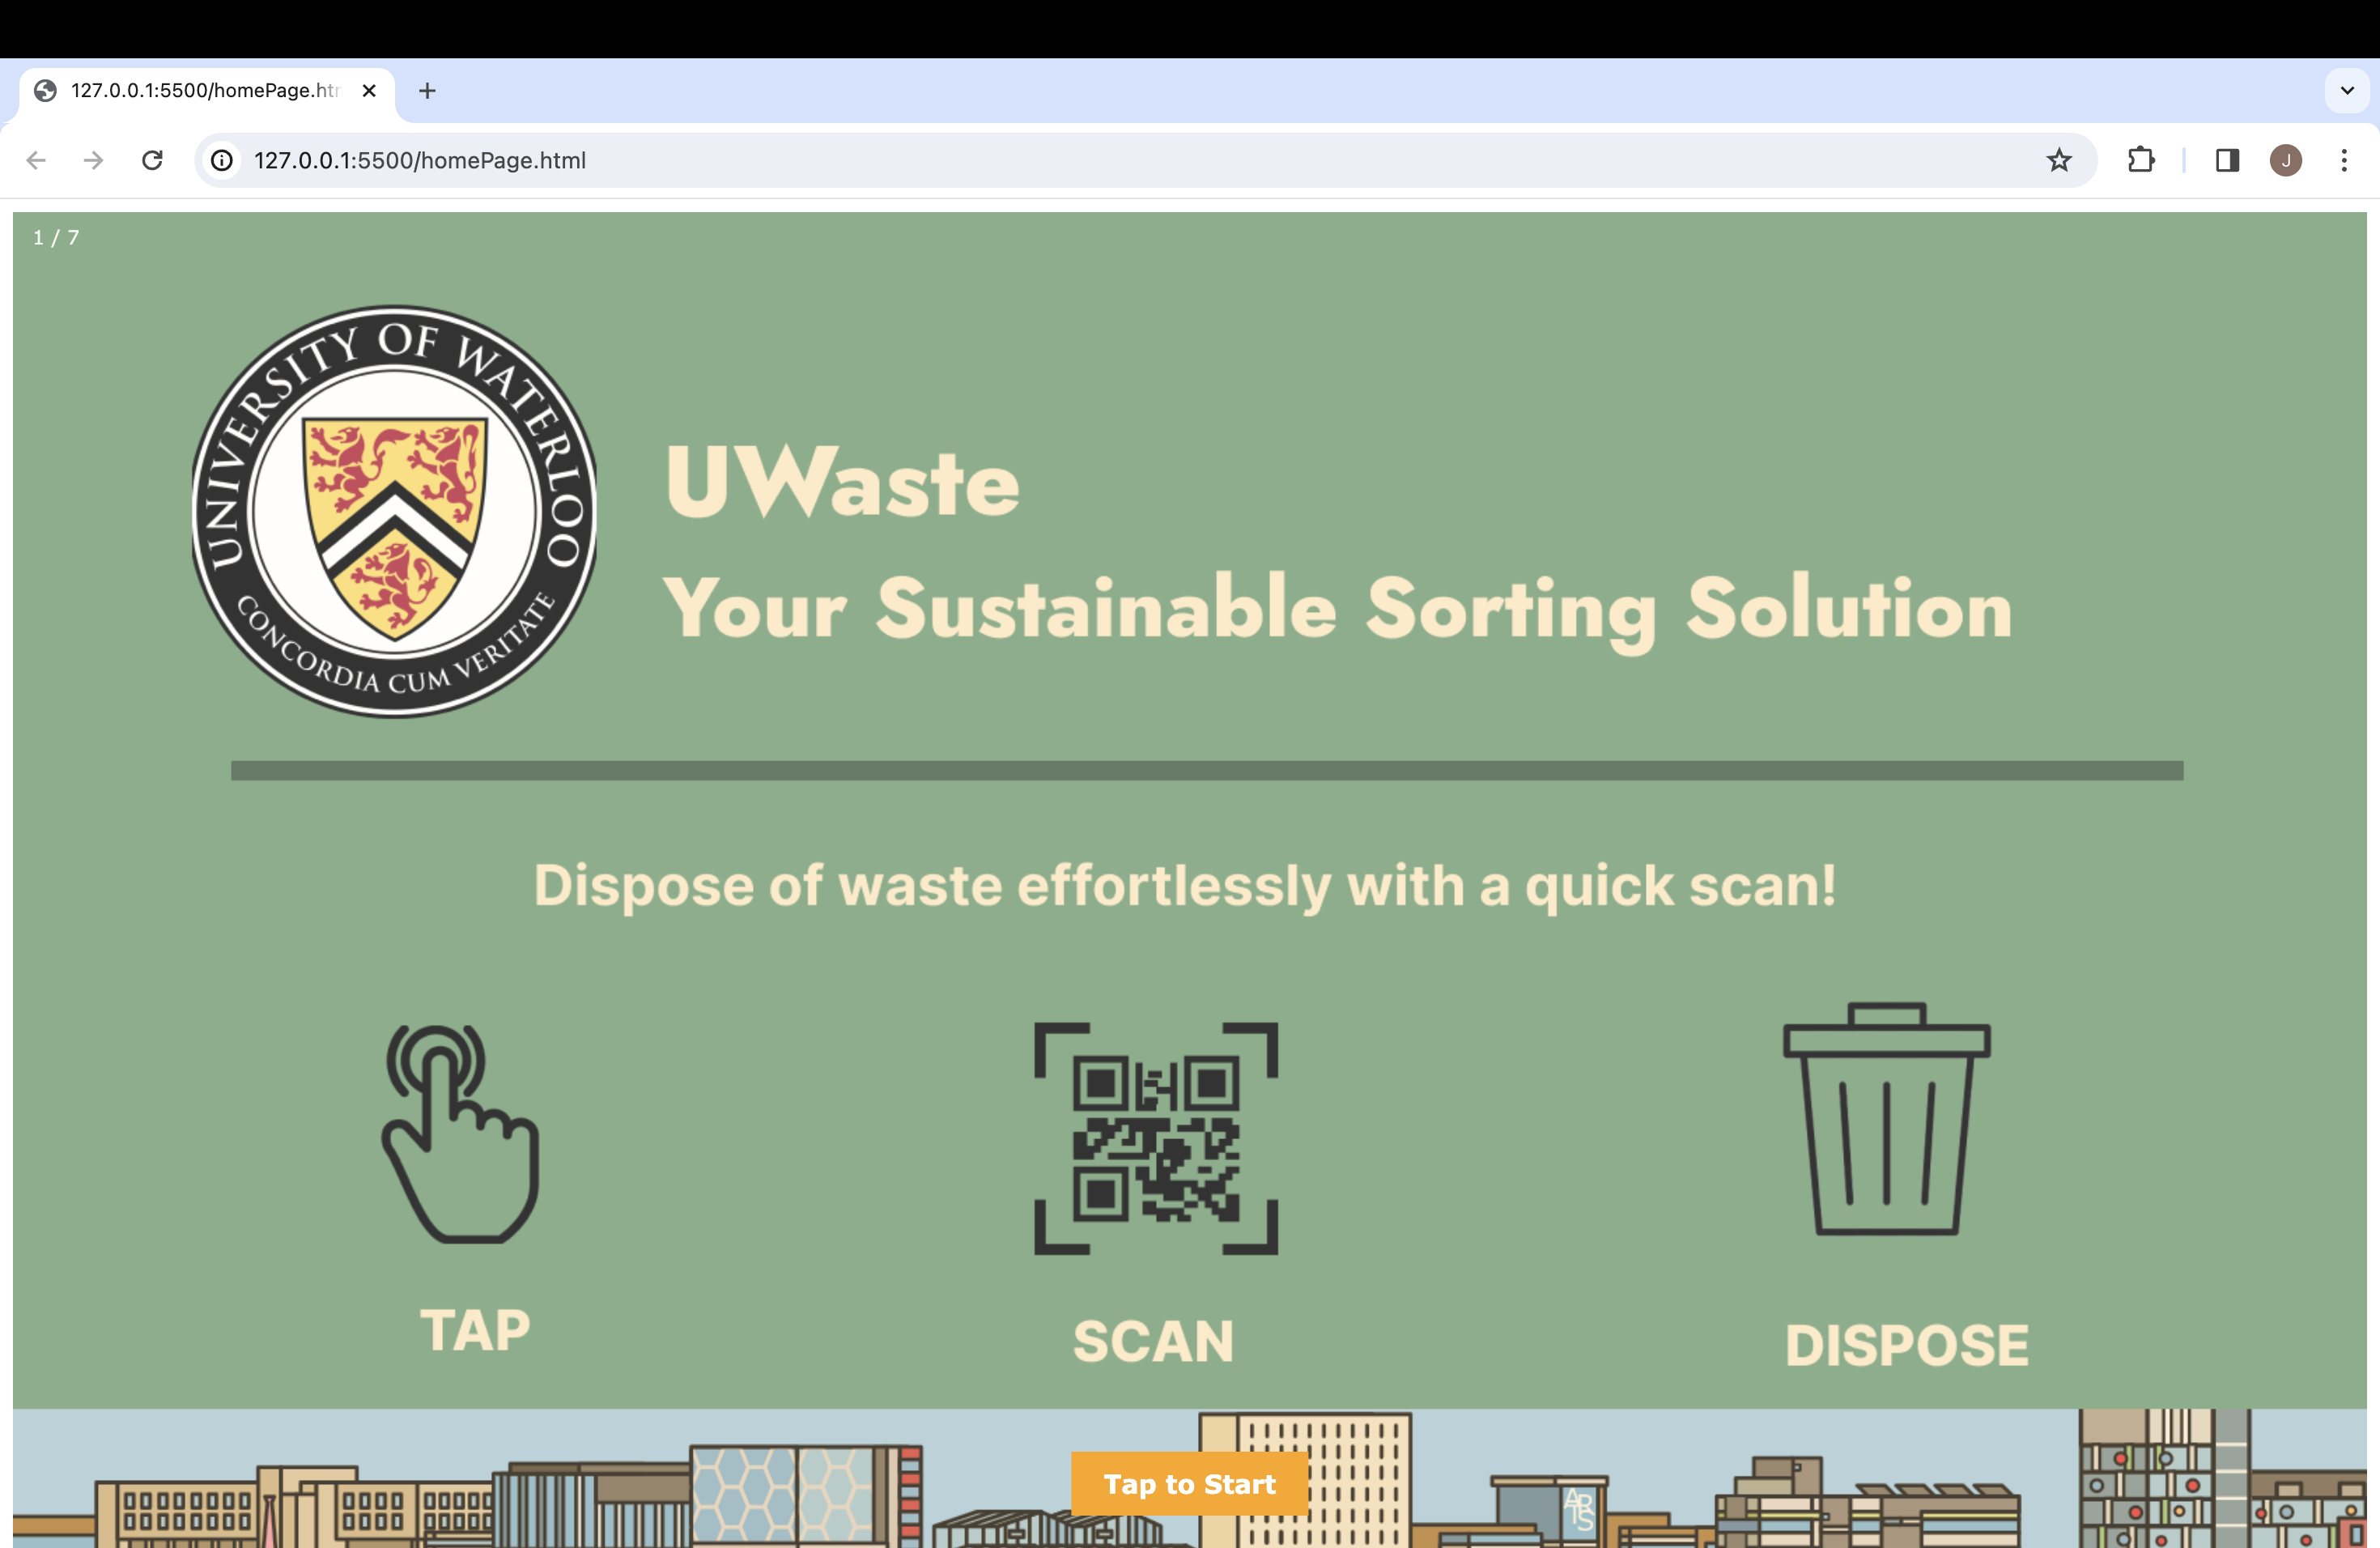Click the QR code scan icon

(1156, 1138)
